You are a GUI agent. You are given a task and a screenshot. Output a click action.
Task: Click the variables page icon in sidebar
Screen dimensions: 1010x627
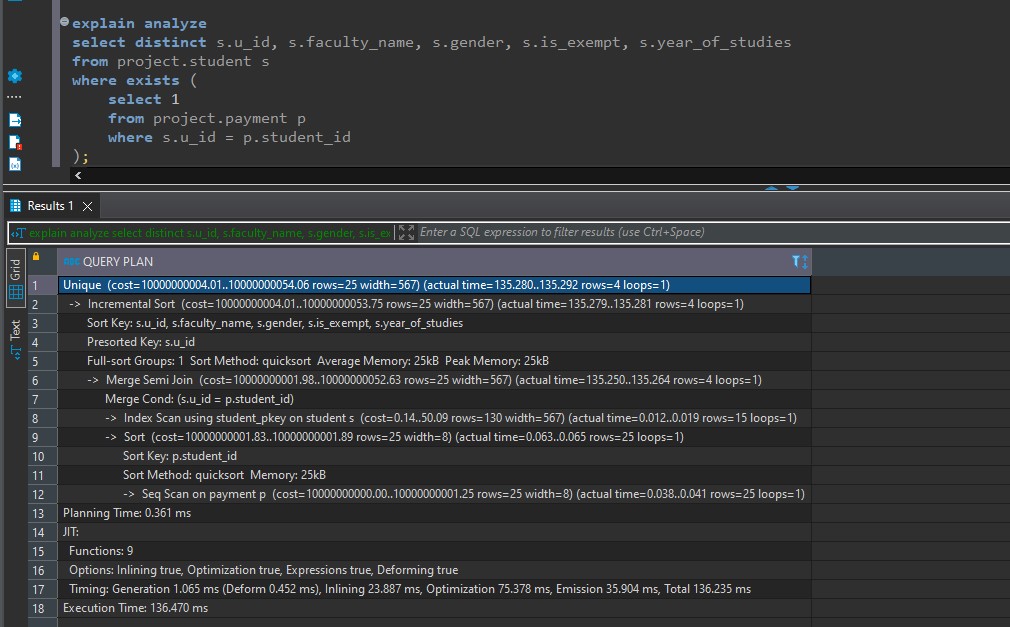14,163
